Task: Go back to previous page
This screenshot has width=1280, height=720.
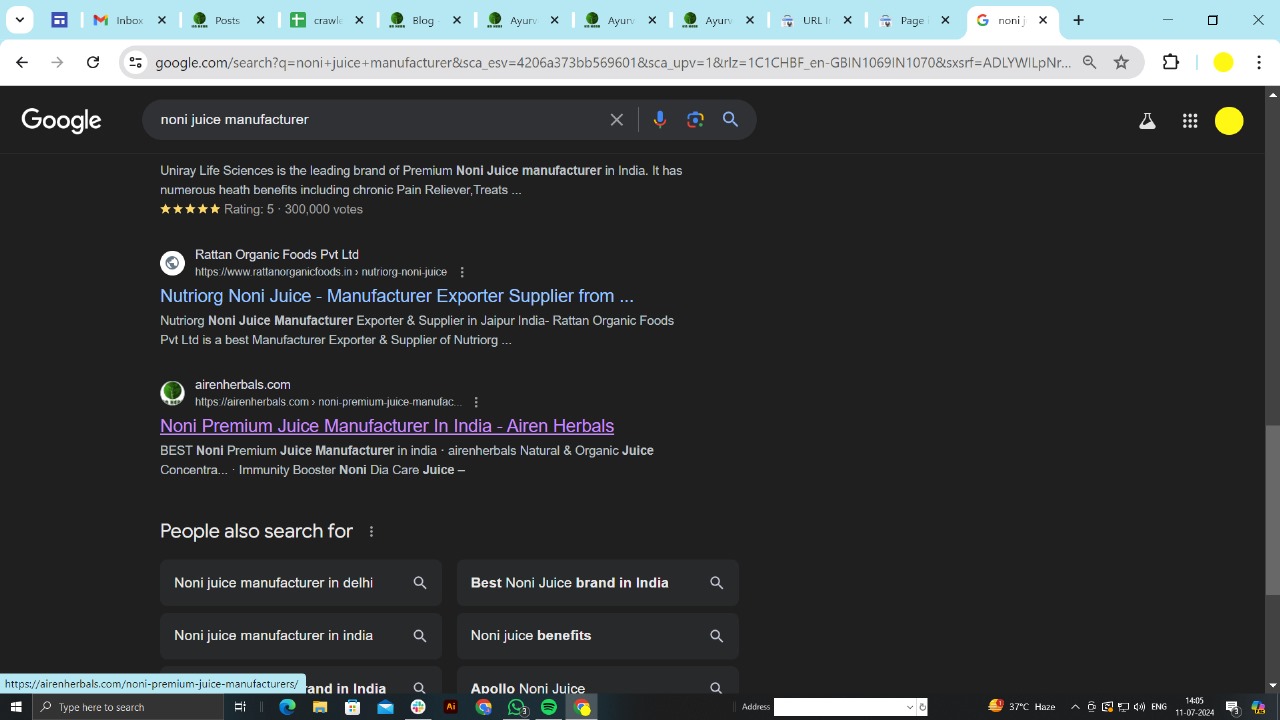Action: tap(22, 62)
